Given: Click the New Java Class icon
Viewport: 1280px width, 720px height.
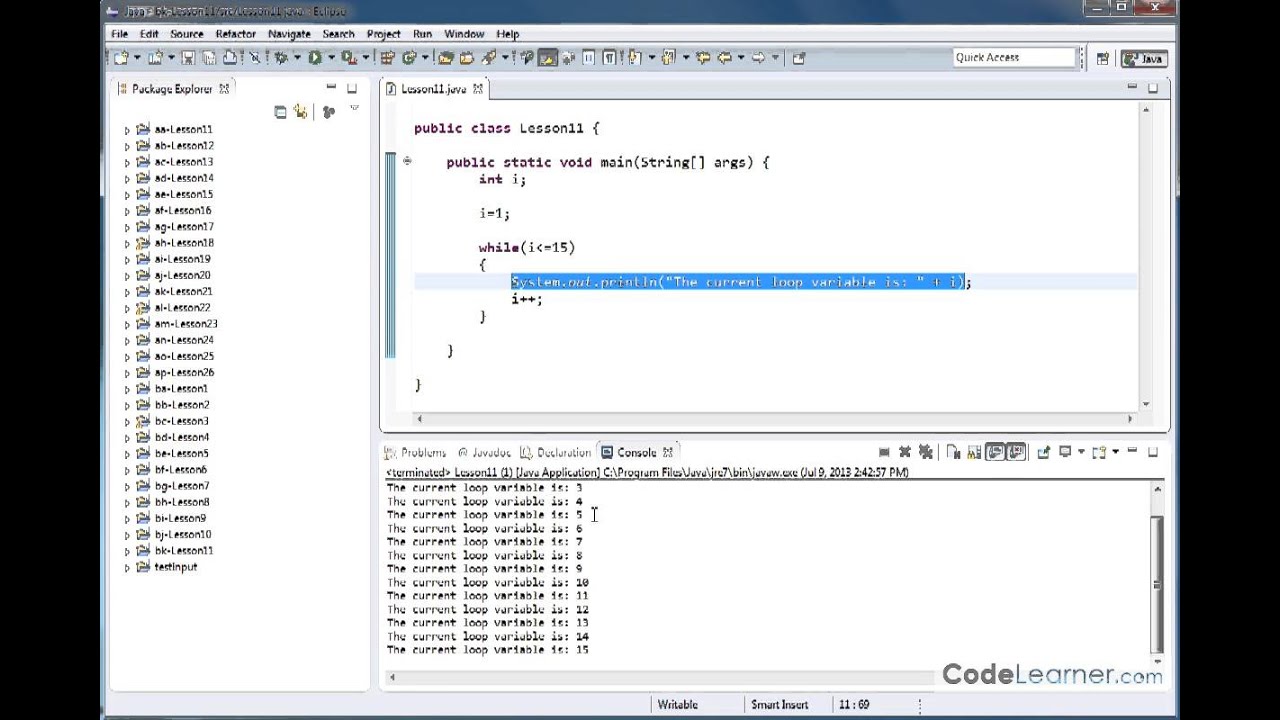Looking at the screenshot, I should coord(408,58).
